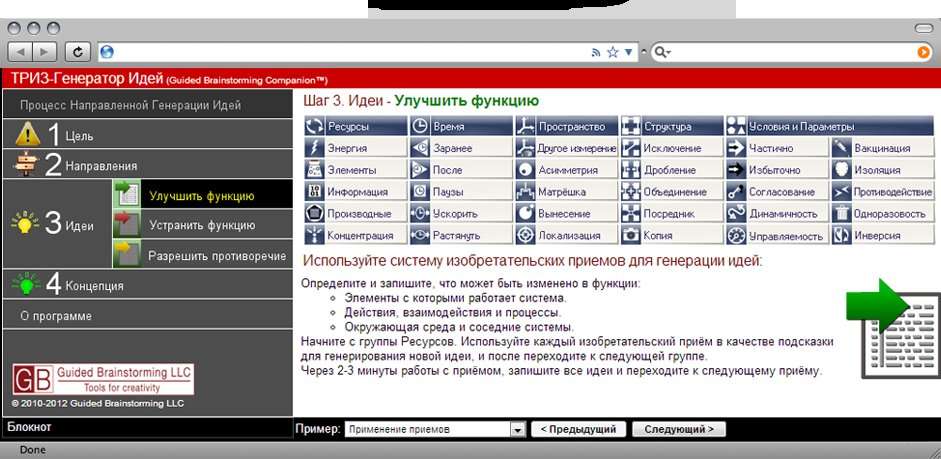Click Процесс Направленной Генерации Идей header
The image size is (941, 459).
pos(148,105)
